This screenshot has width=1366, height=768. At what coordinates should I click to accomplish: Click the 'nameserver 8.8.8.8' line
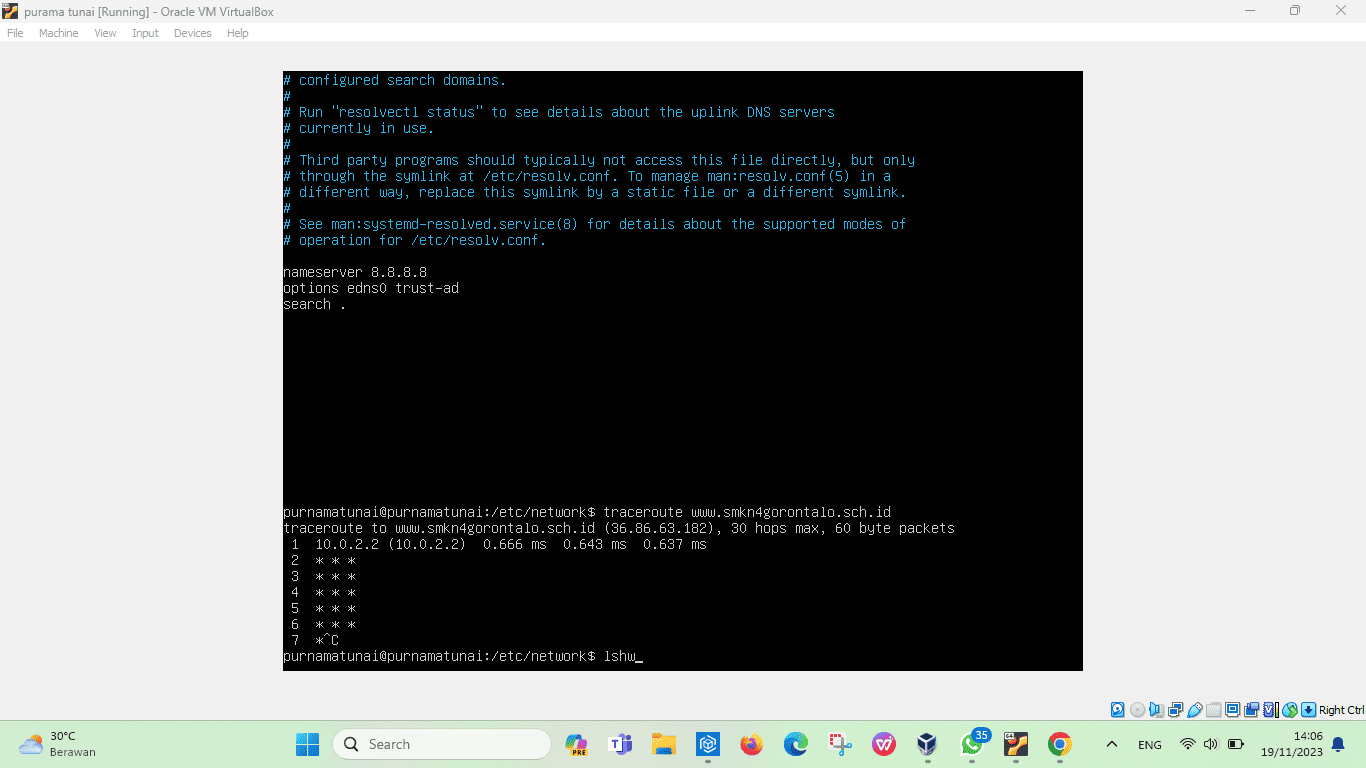click(x=355, y=272)
